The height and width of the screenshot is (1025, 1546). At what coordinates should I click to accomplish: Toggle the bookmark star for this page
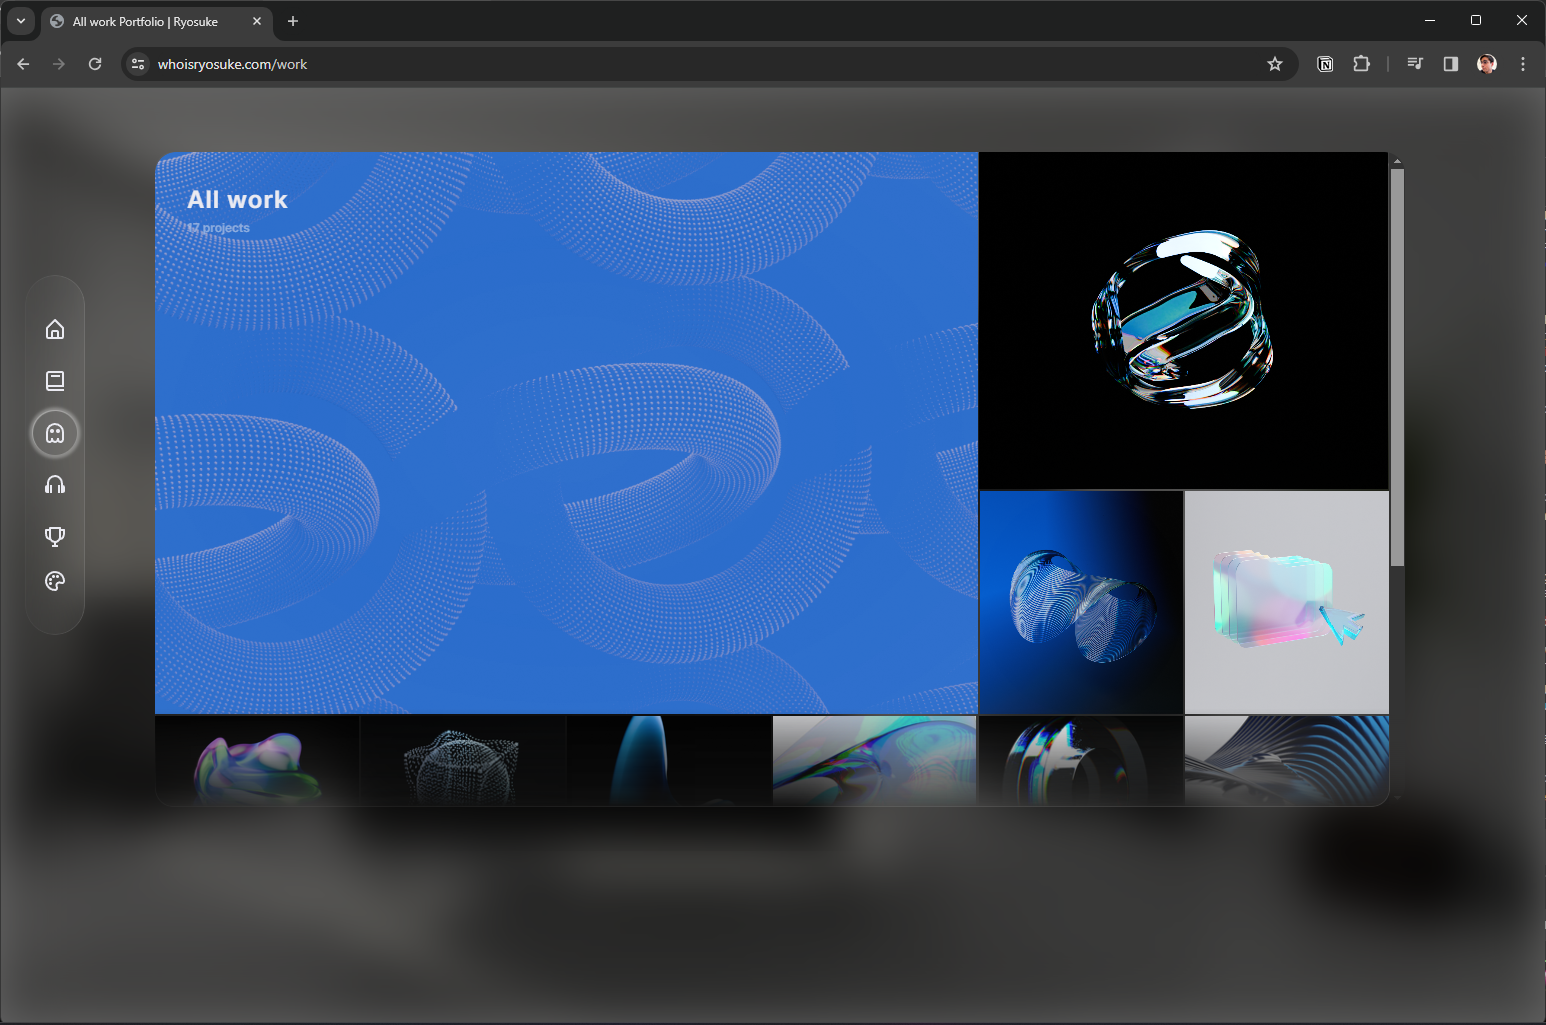pyautogui.click(x=1275, y=63)
